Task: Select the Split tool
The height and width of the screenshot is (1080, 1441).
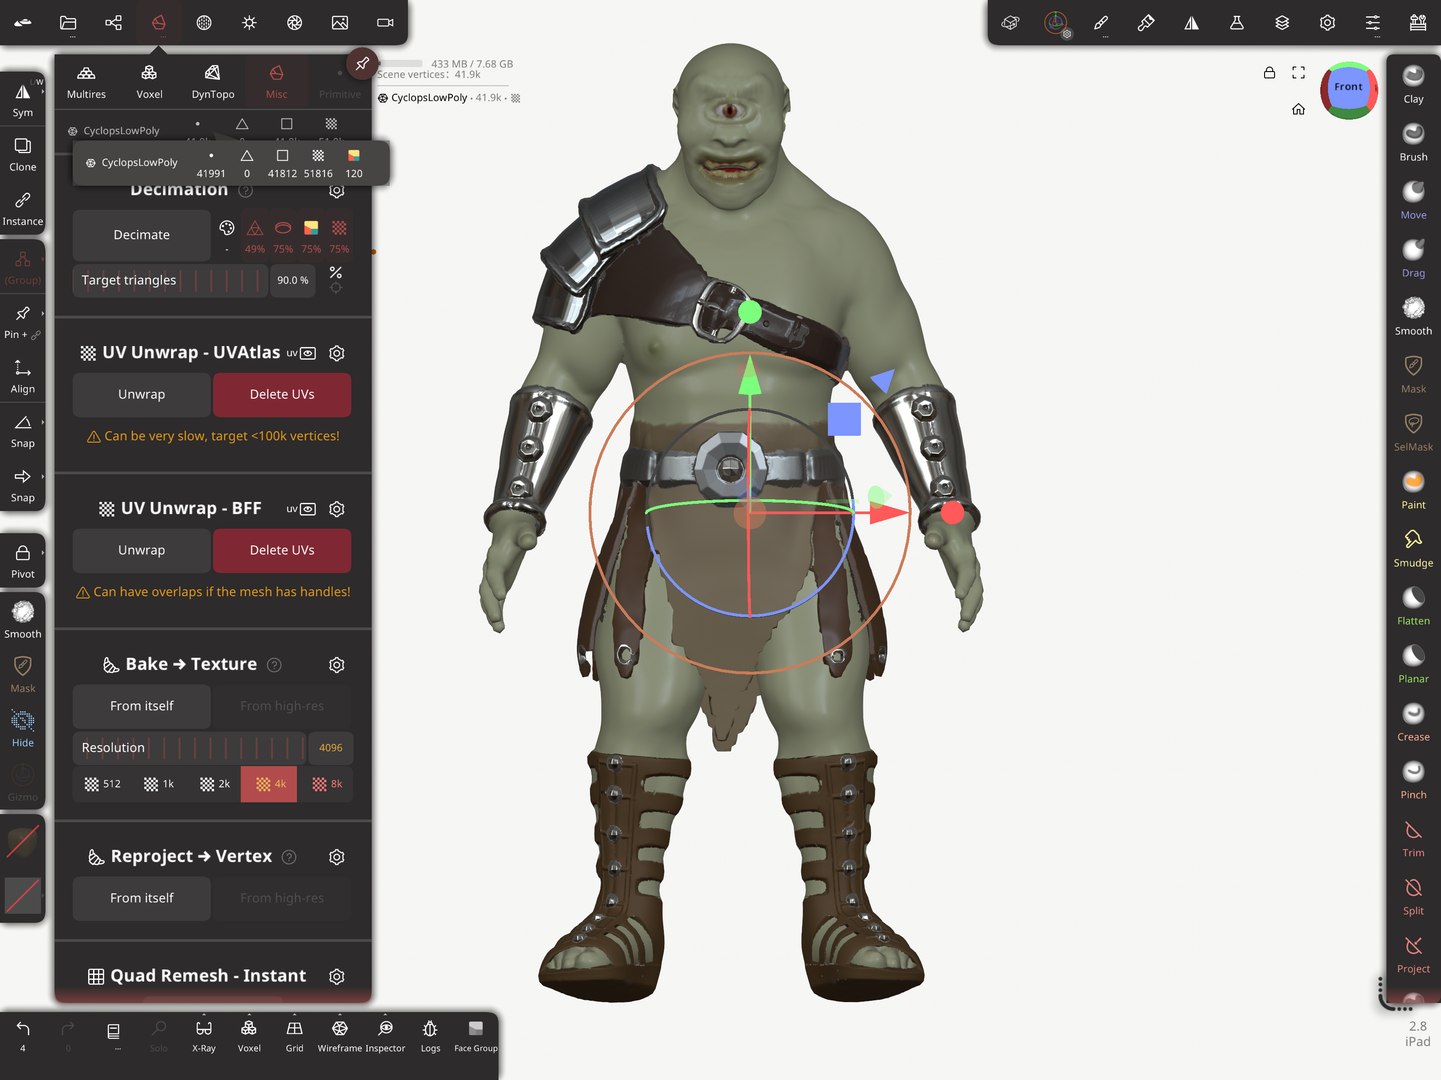Action: (1413, 896)
